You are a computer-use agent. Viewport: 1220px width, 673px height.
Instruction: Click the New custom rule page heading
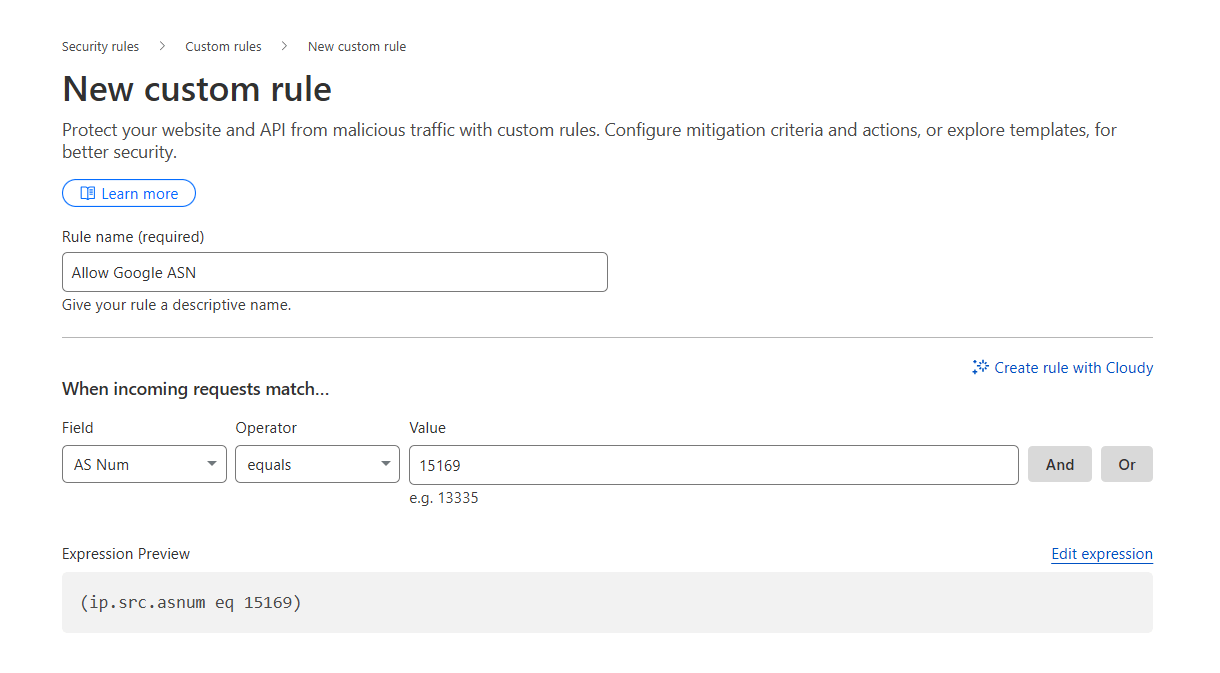(x=197, y=89)
